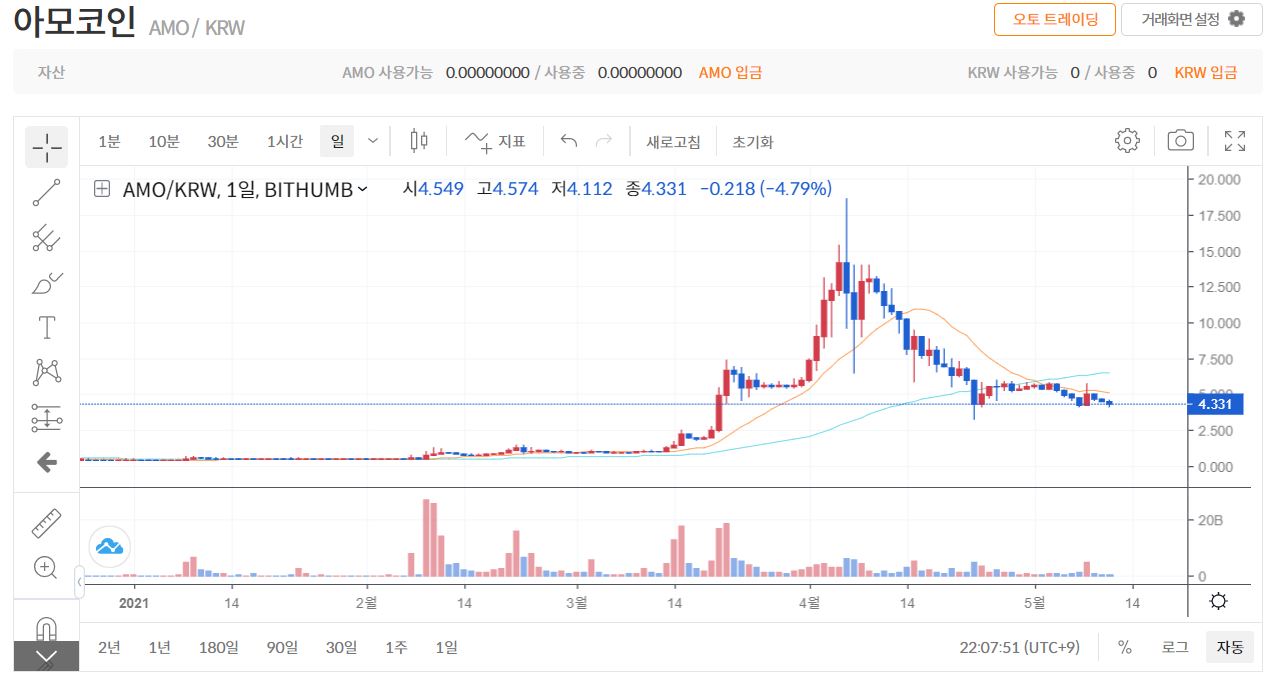Click the 4월 date axis label
Screen dimensions: 1274x684
click(x=809, y=602)
